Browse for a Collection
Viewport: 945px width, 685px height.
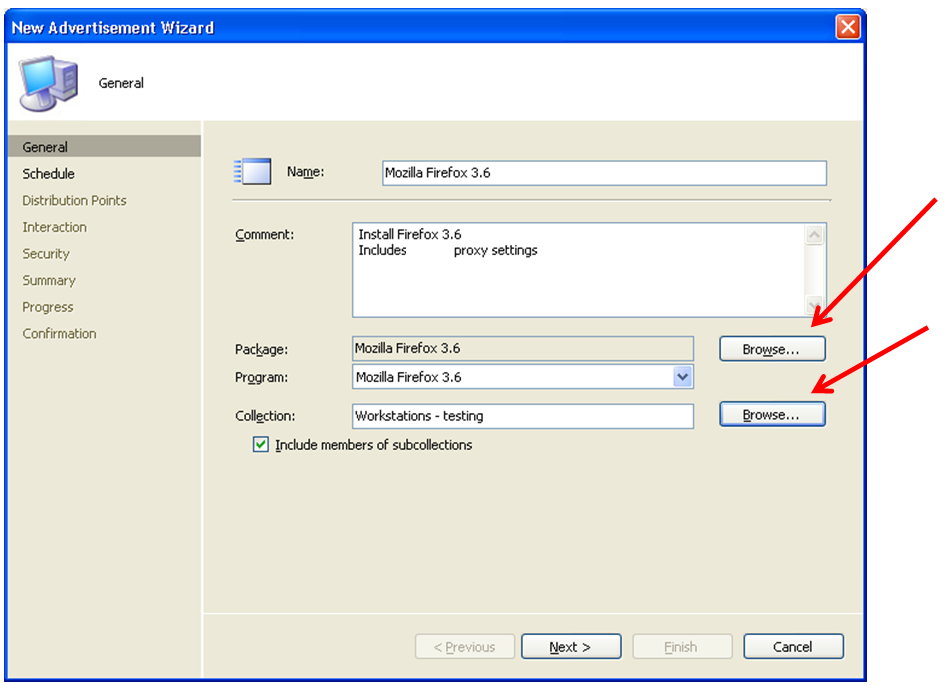772,414
